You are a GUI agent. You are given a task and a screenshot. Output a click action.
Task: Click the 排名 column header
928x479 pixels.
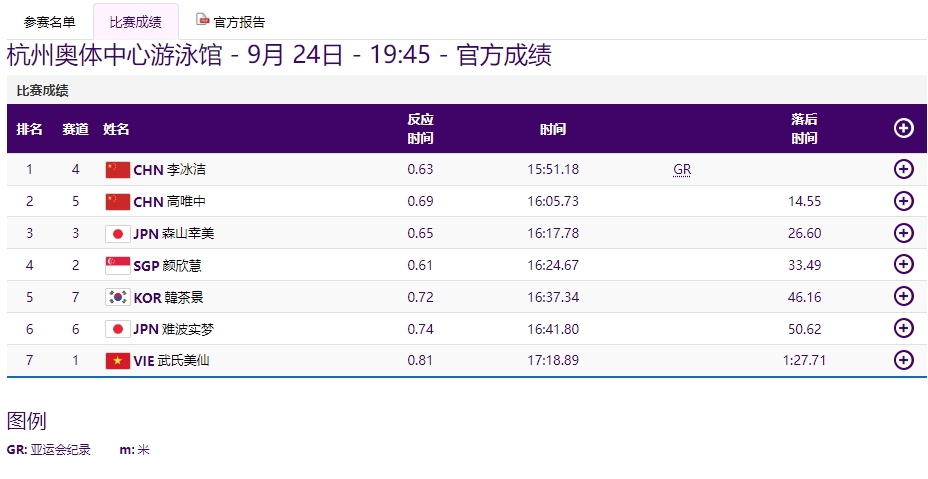point(30,129)
